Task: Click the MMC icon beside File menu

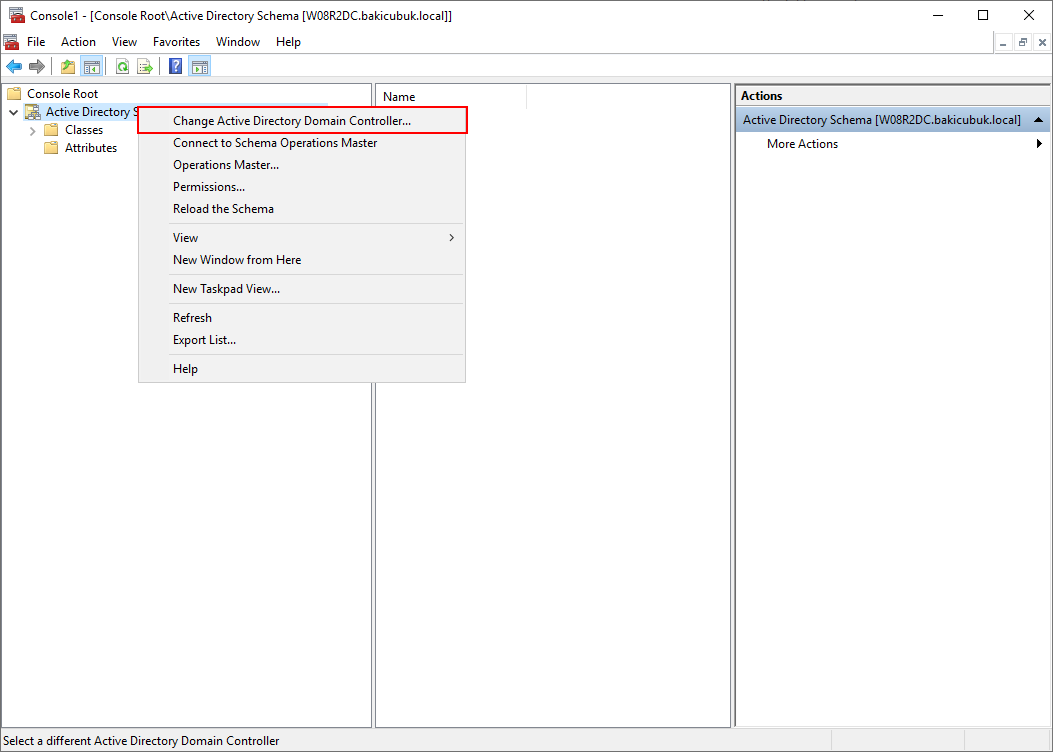Action: [11, 42]
